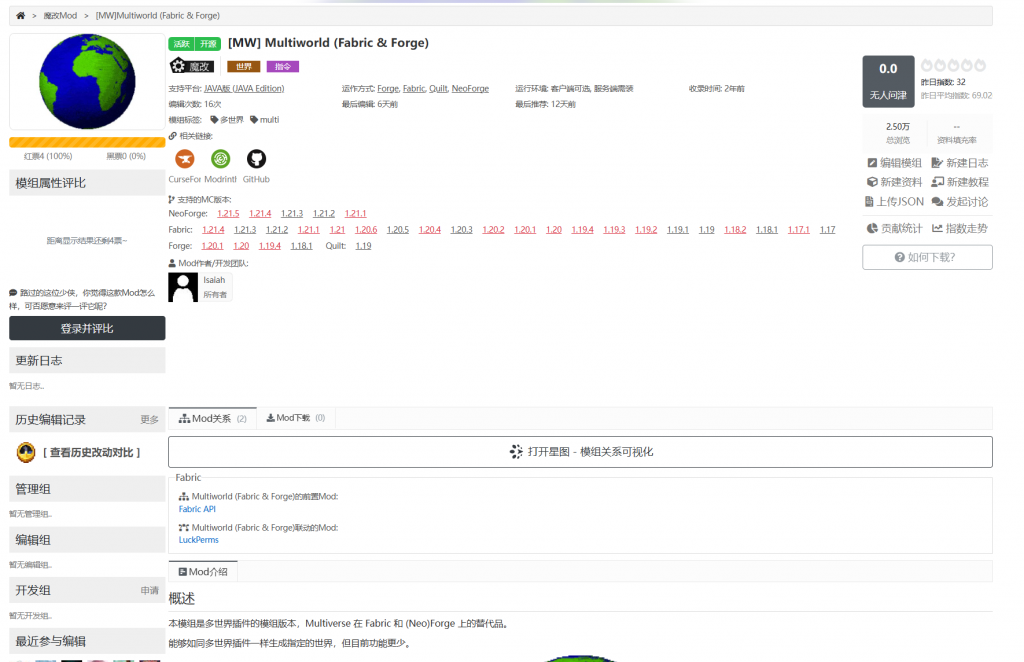Click the Quilt run-method link
Viewport: 1024px width, 662px height.
click(438, 89)
